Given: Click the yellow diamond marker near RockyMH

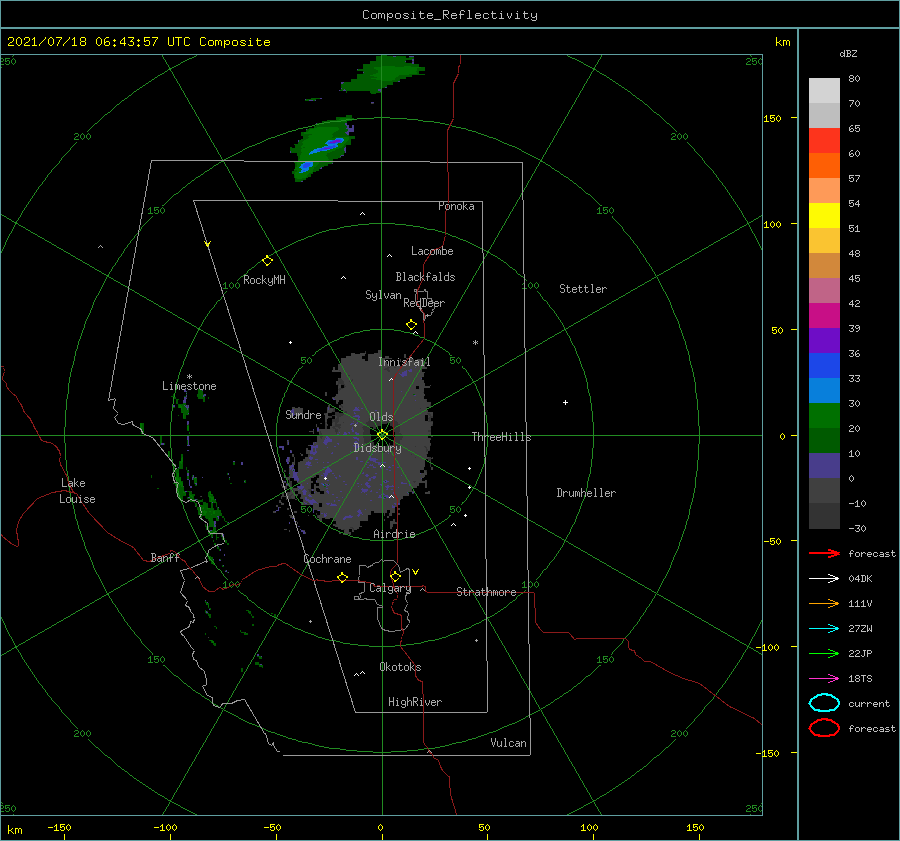Looking at the screenshot, I should tap(267, 261).
